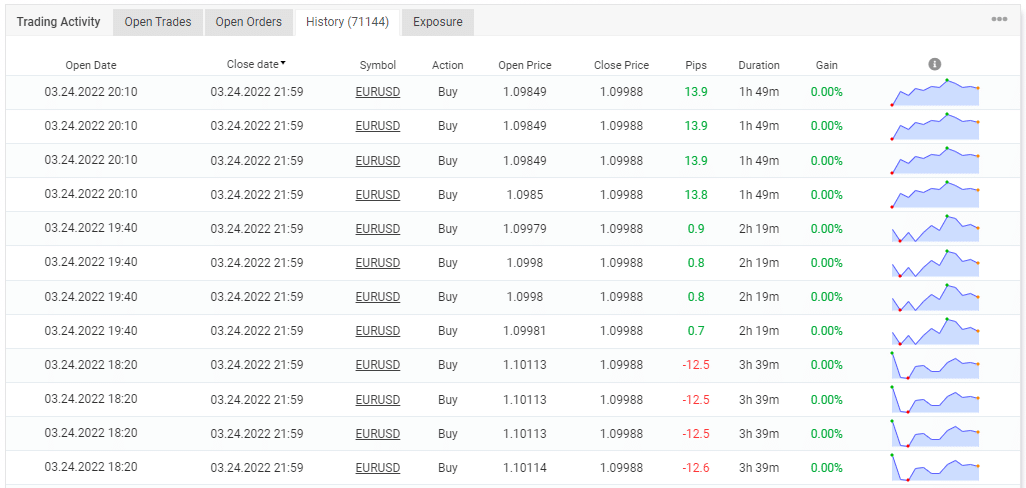Click EURUSD link in the 0.7 pips row

click(378, 331)
